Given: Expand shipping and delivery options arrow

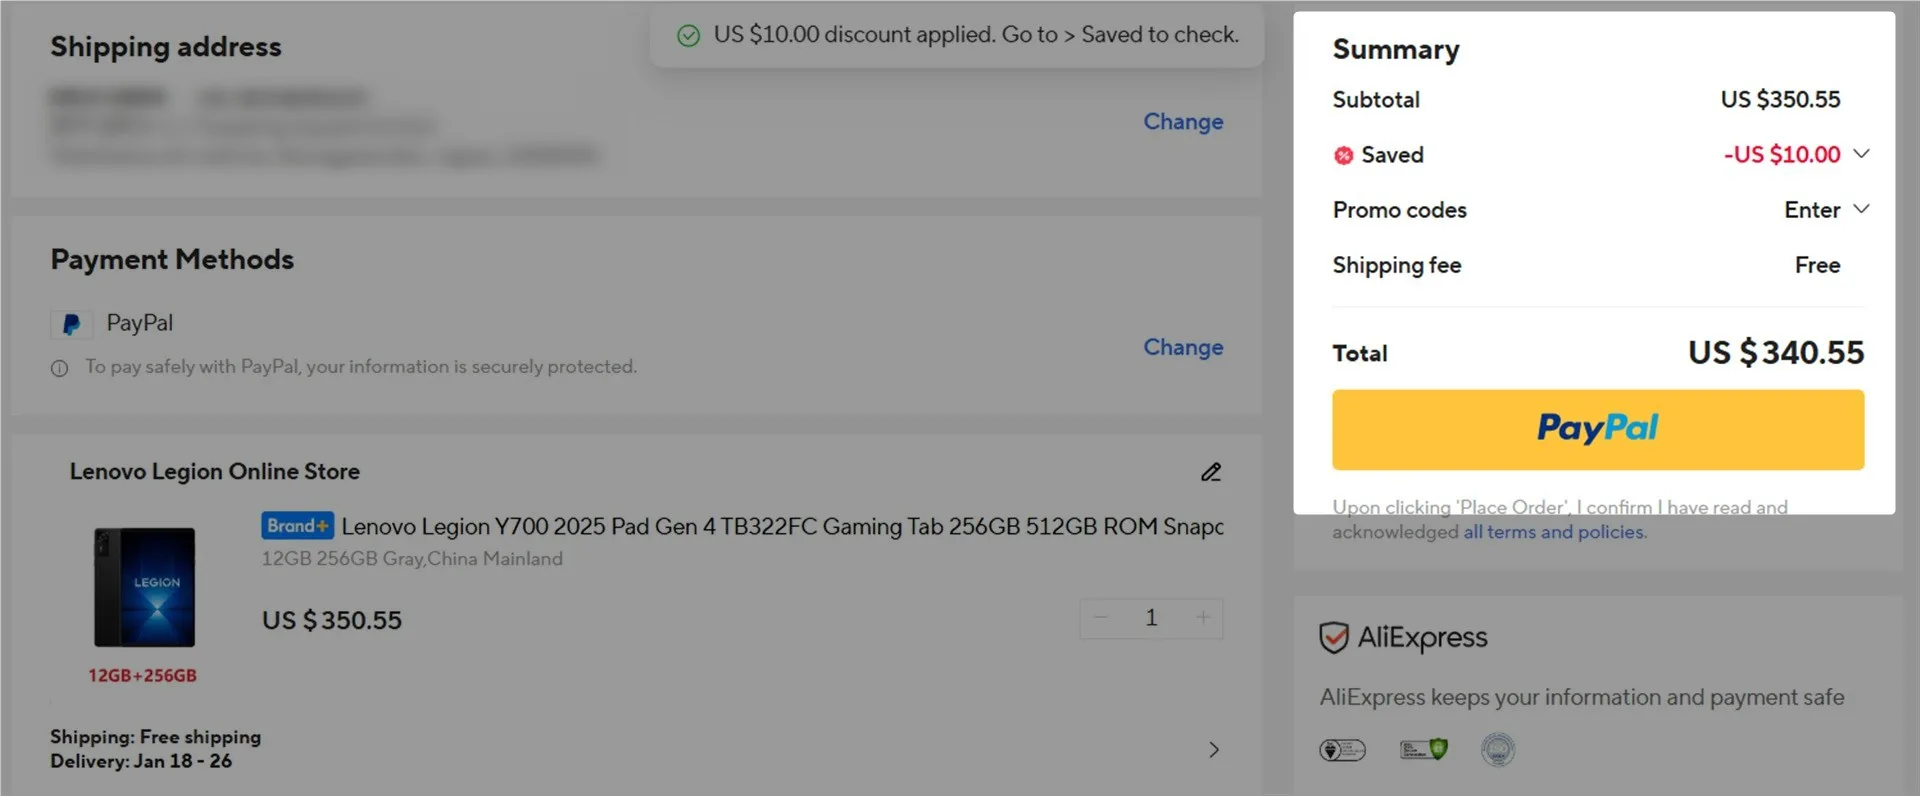Looking at the screenshot, I should (1214, 749).
